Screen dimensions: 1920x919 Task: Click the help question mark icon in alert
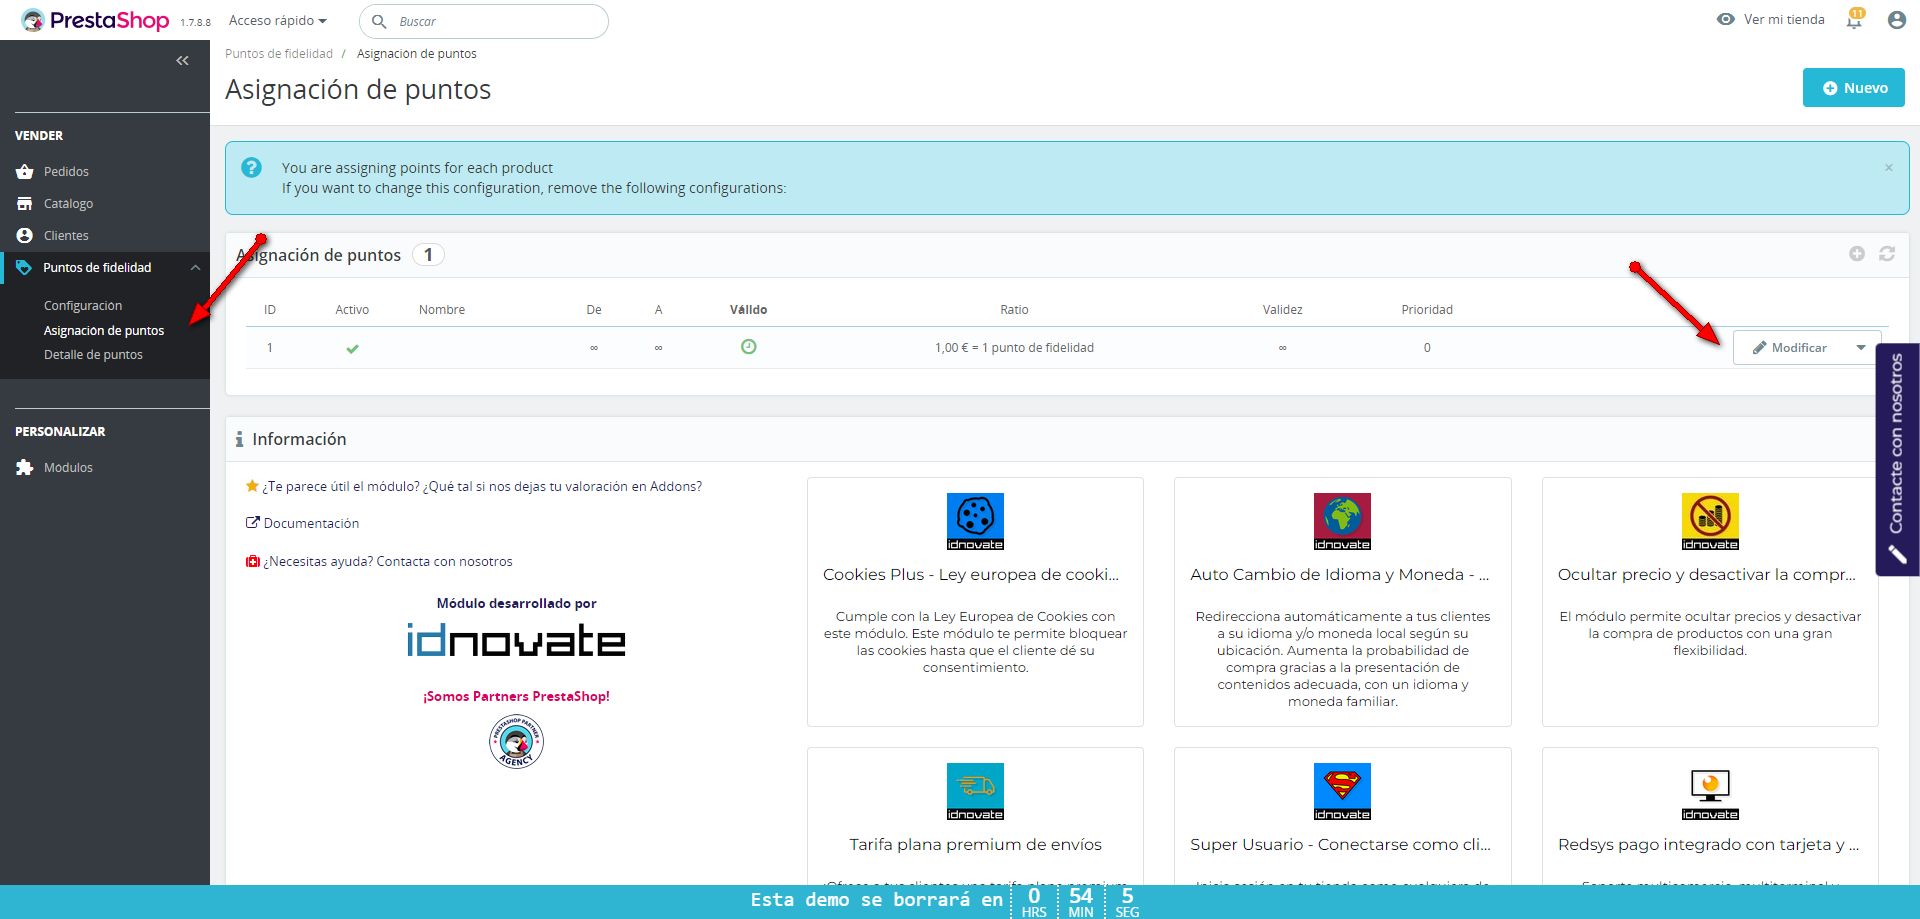point(252,168)
